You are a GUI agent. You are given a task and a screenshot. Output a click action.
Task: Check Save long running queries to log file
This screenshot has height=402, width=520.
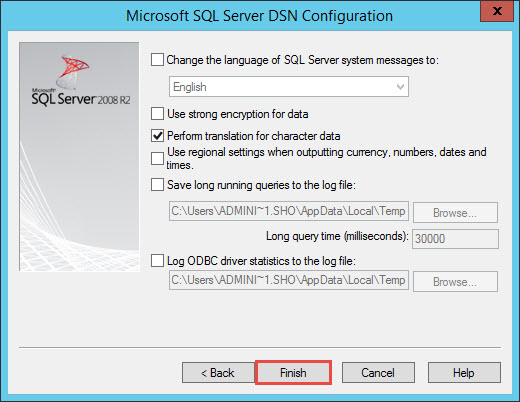(157, 184)
